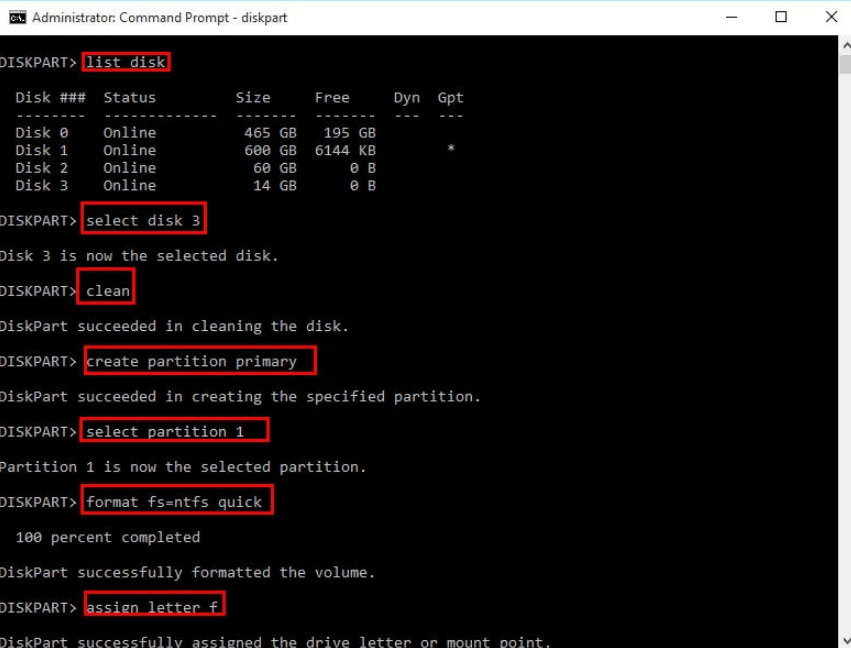Click the '6144 KB' free value
This screenshot has height=648, width=851.
(x=345, y=150)
